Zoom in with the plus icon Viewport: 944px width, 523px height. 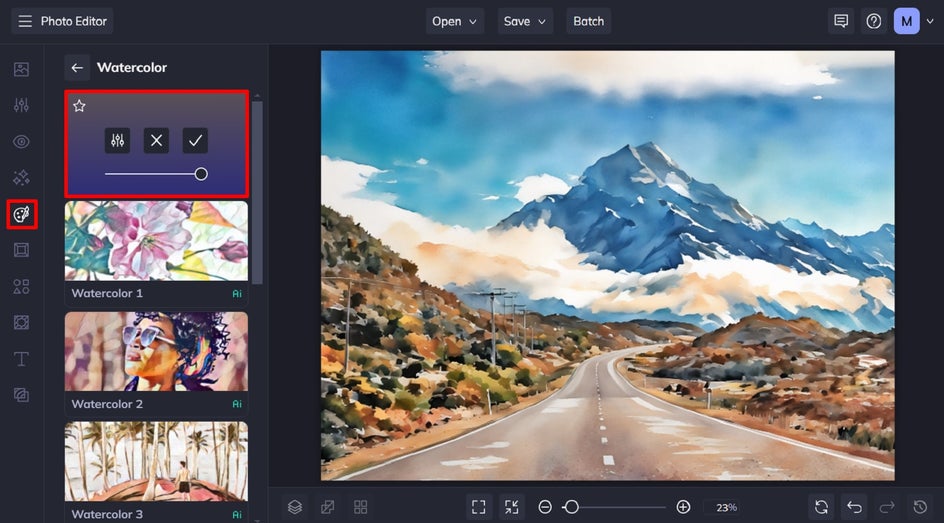[x=683, y=507]
